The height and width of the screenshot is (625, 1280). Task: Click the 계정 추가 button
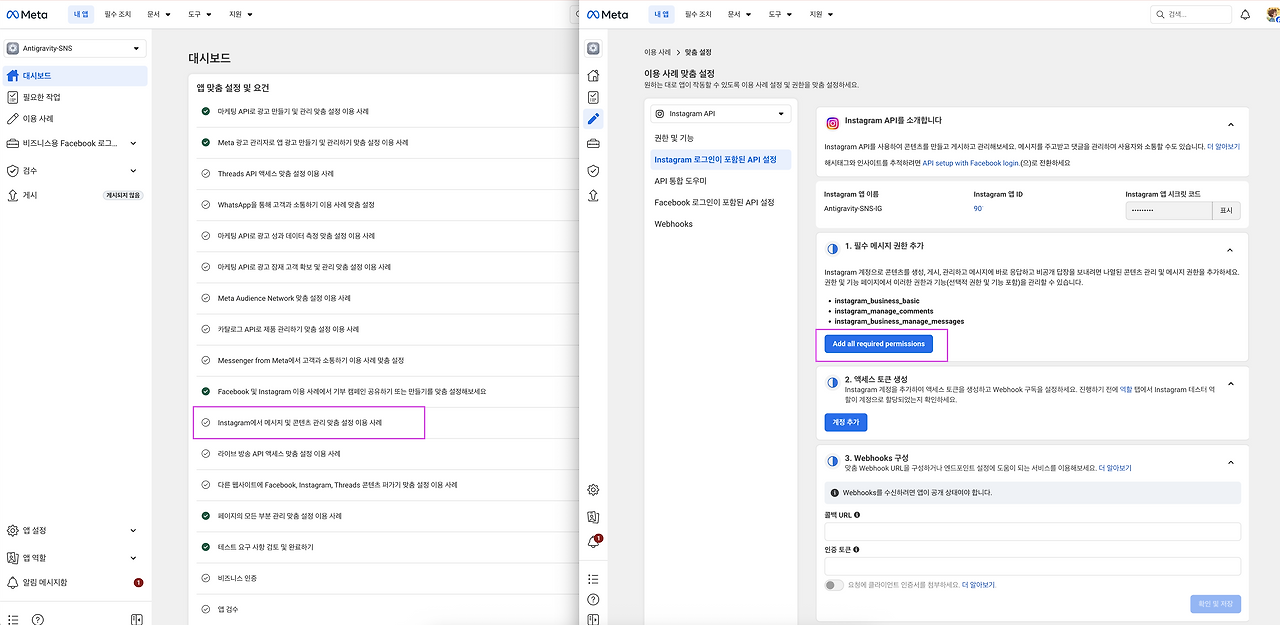[845, 422]
